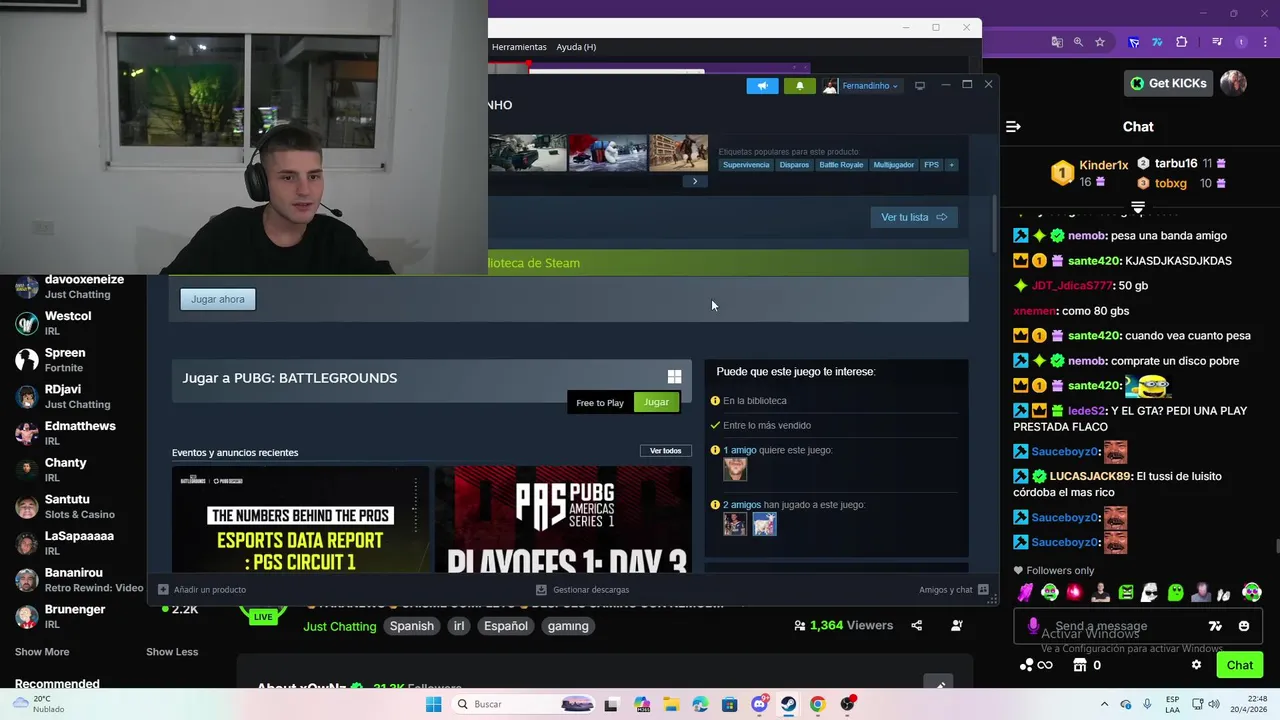Screen dimensions: 1280x720
Task: Open the emoji picker in chat
Action: (1244, 626)
